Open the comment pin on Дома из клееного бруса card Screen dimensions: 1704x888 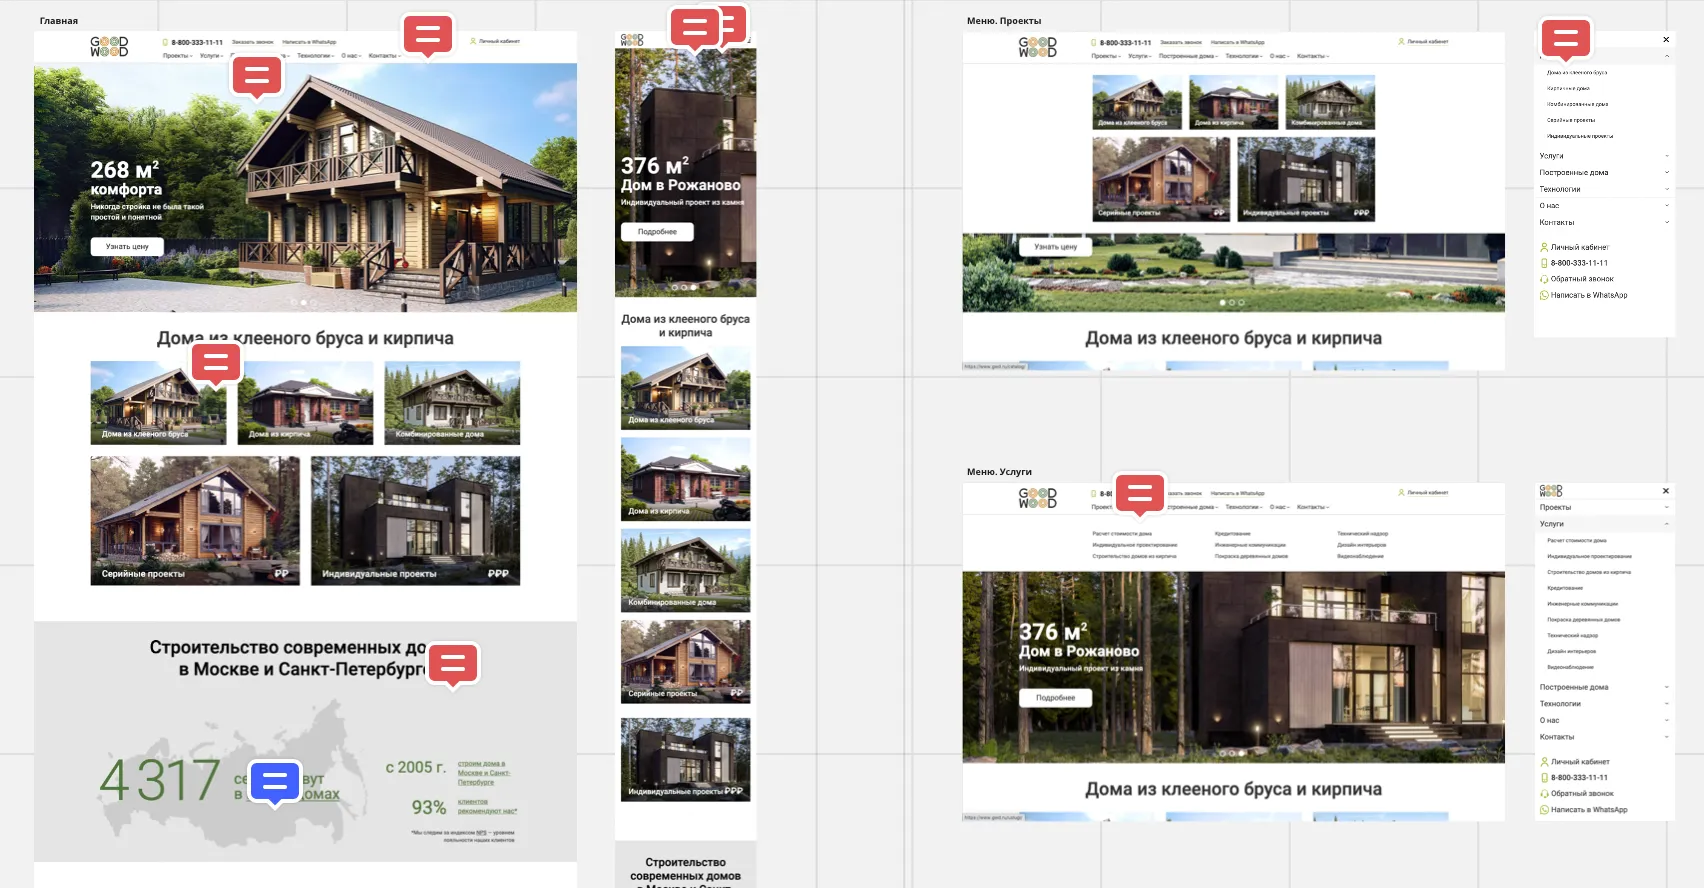click(216, 363)
